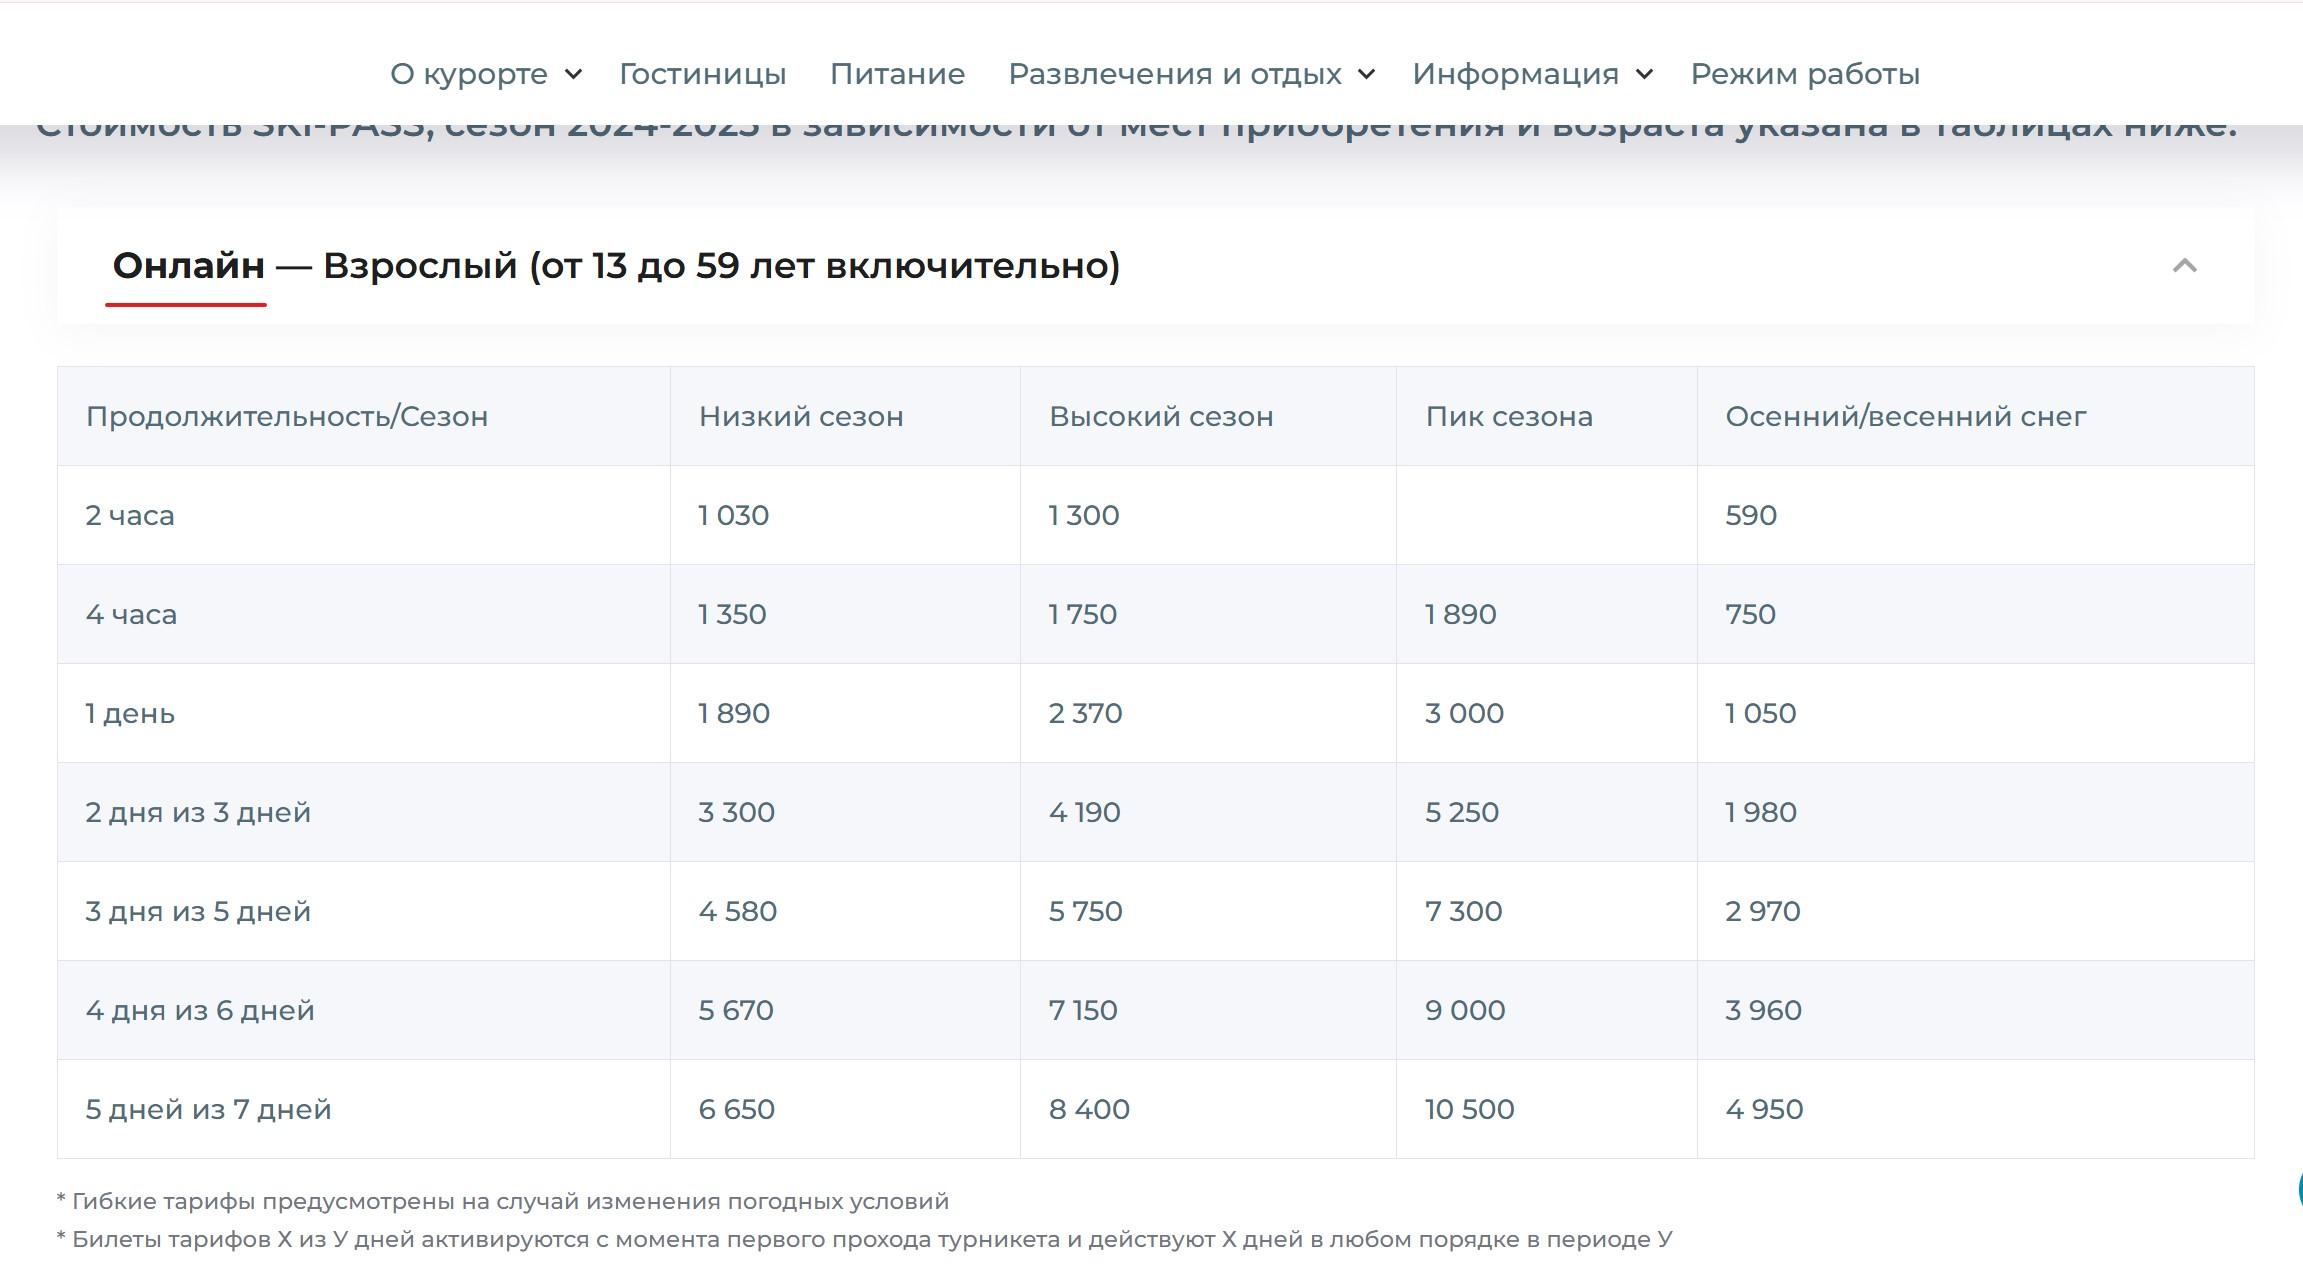
Task: Open the 'Режим работы' page
Action: [1805, 74]
